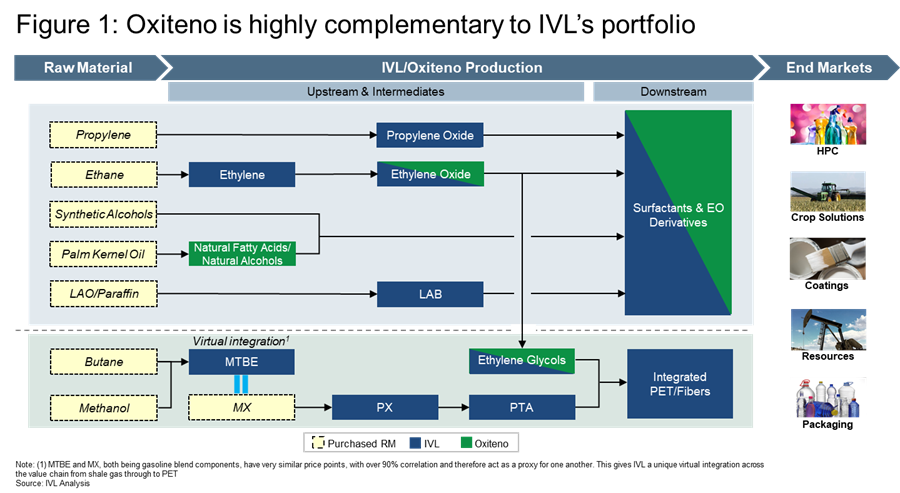Click the Downstream section label
Viewport: 900px width, 493px height.
click(x=673, y=92)
